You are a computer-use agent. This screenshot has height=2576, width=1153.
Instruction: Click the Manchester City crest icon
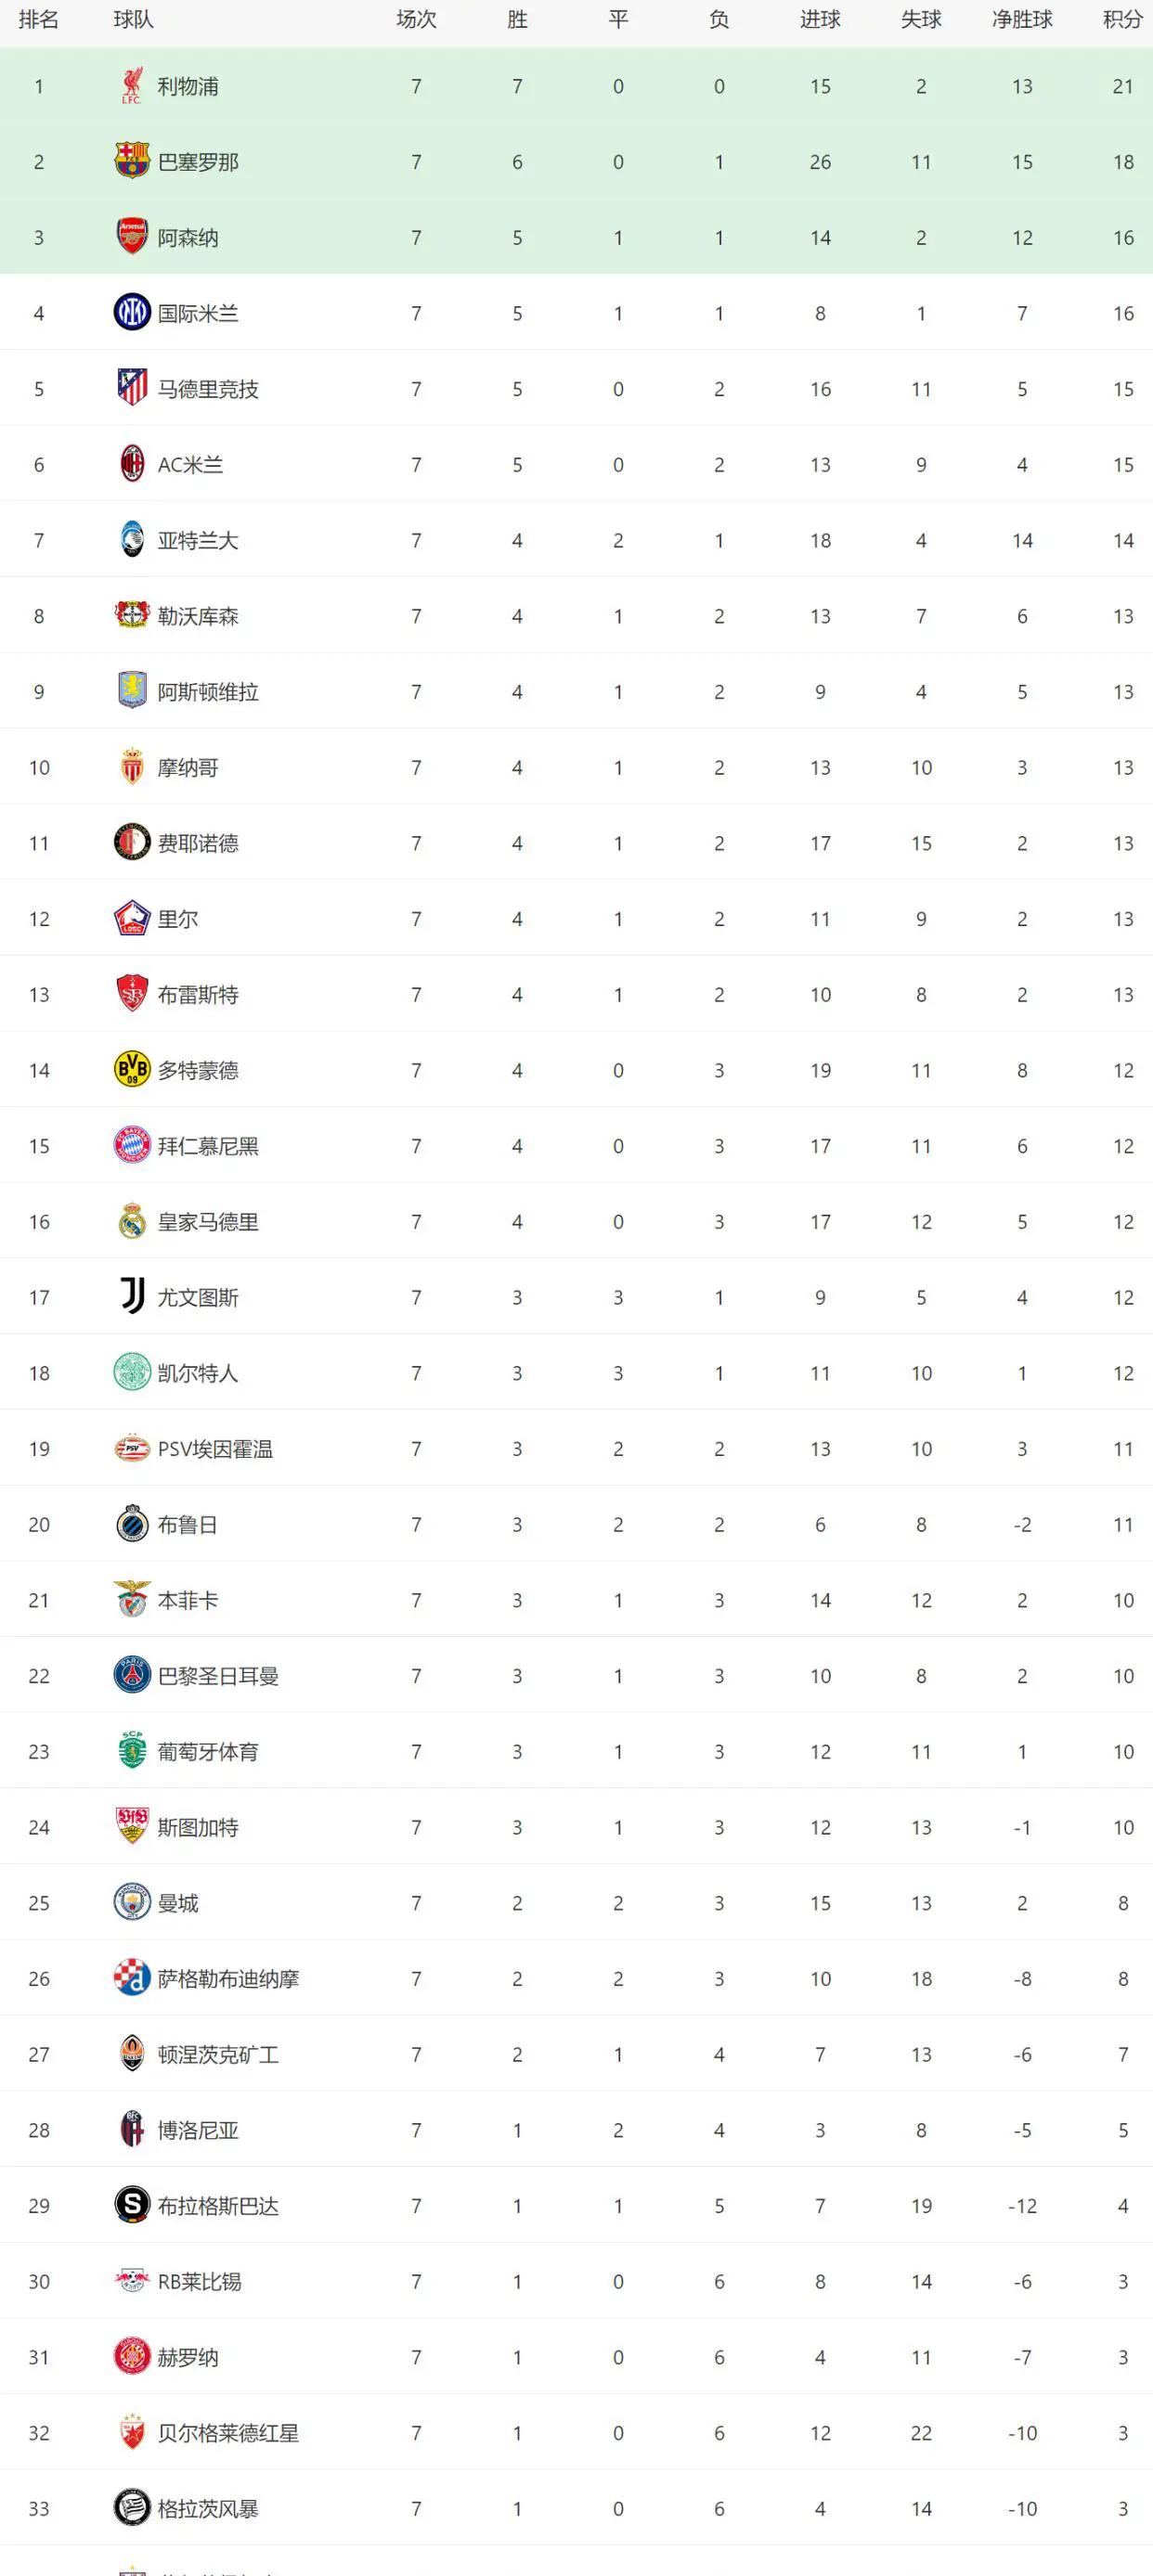point(132,1902)
